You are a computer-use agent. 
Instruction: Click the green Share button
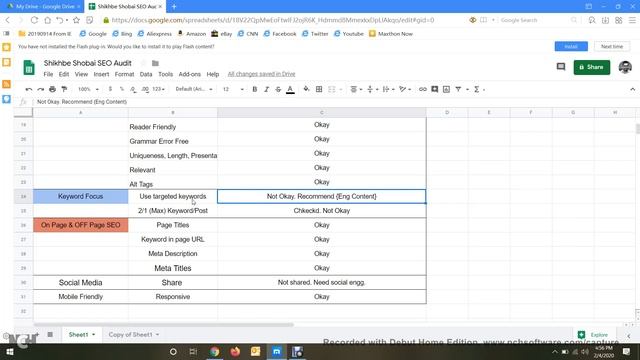591,67
